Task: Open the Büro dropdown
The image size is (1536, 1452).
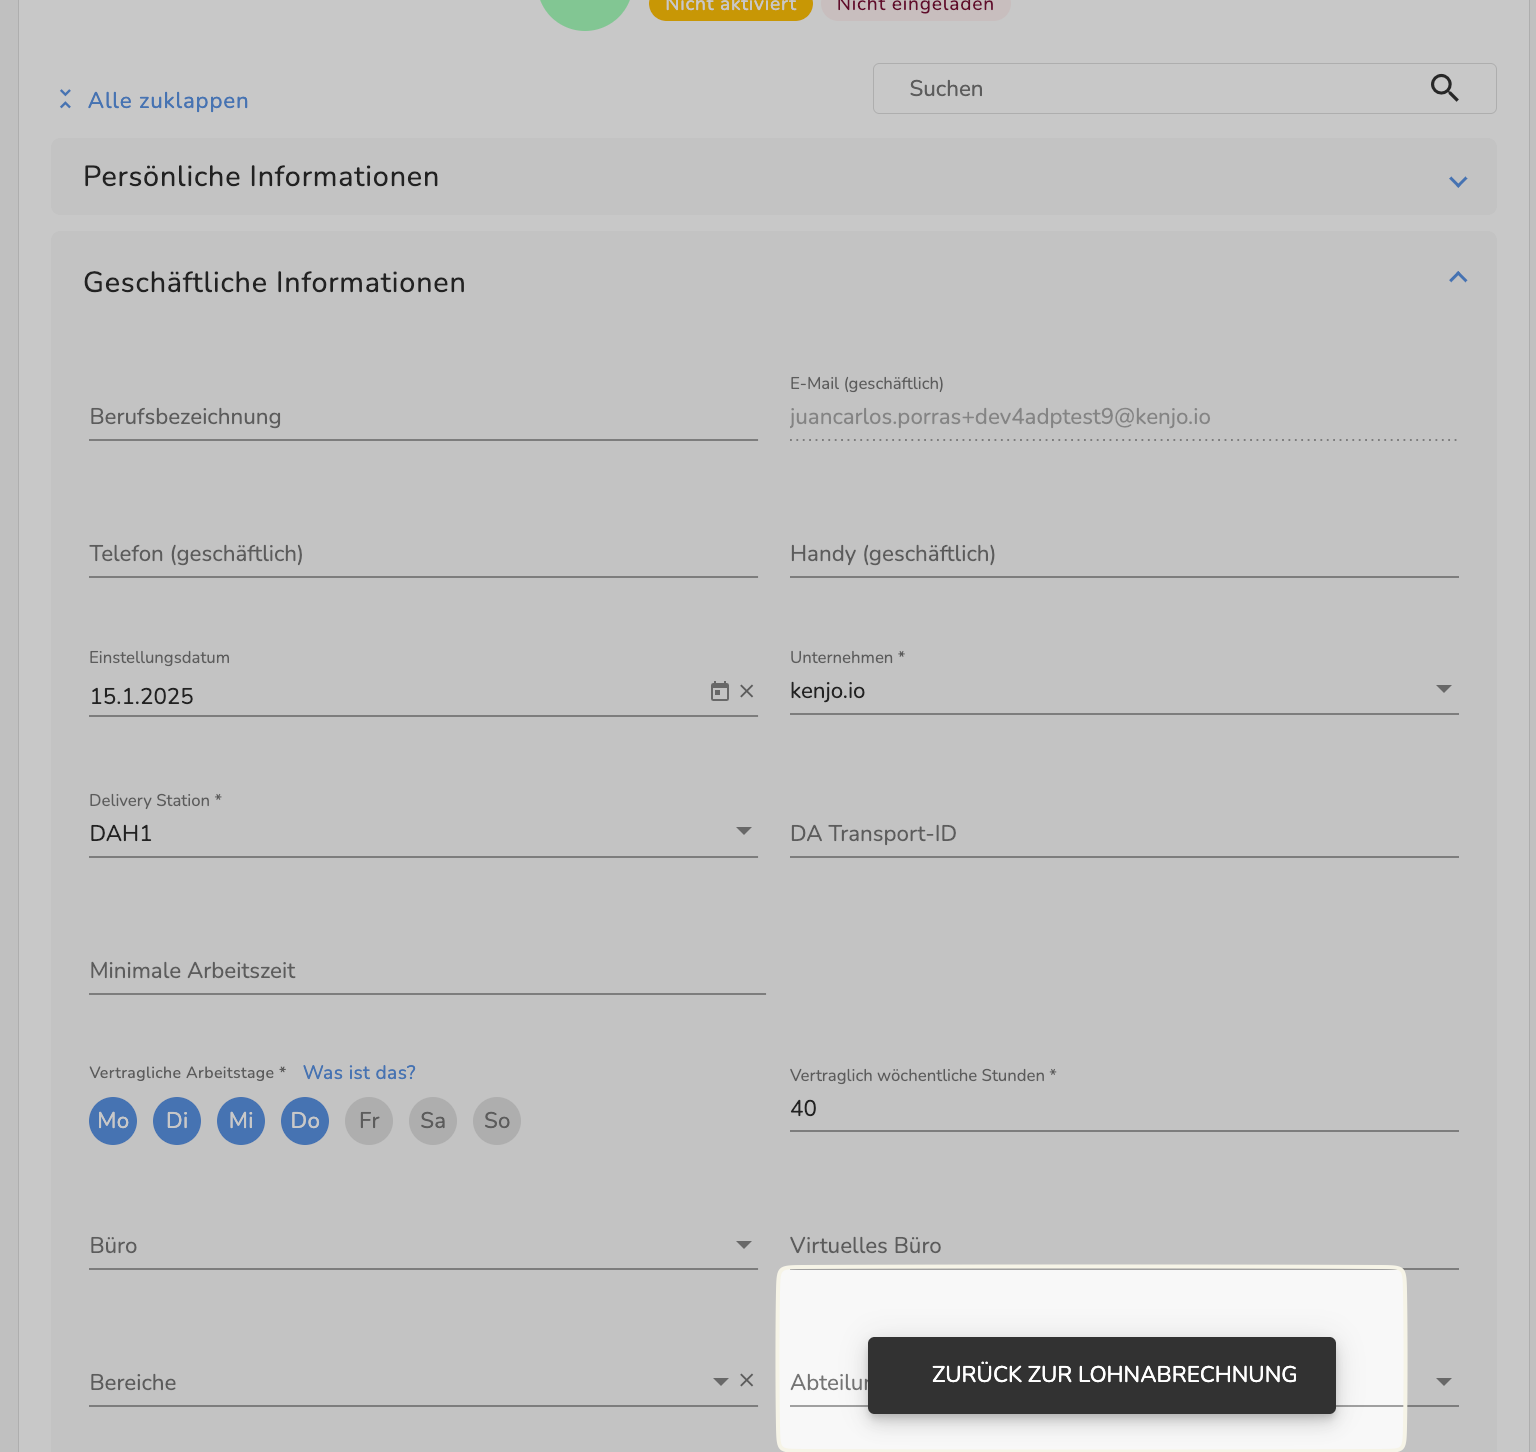Action: coord(744,1244)
